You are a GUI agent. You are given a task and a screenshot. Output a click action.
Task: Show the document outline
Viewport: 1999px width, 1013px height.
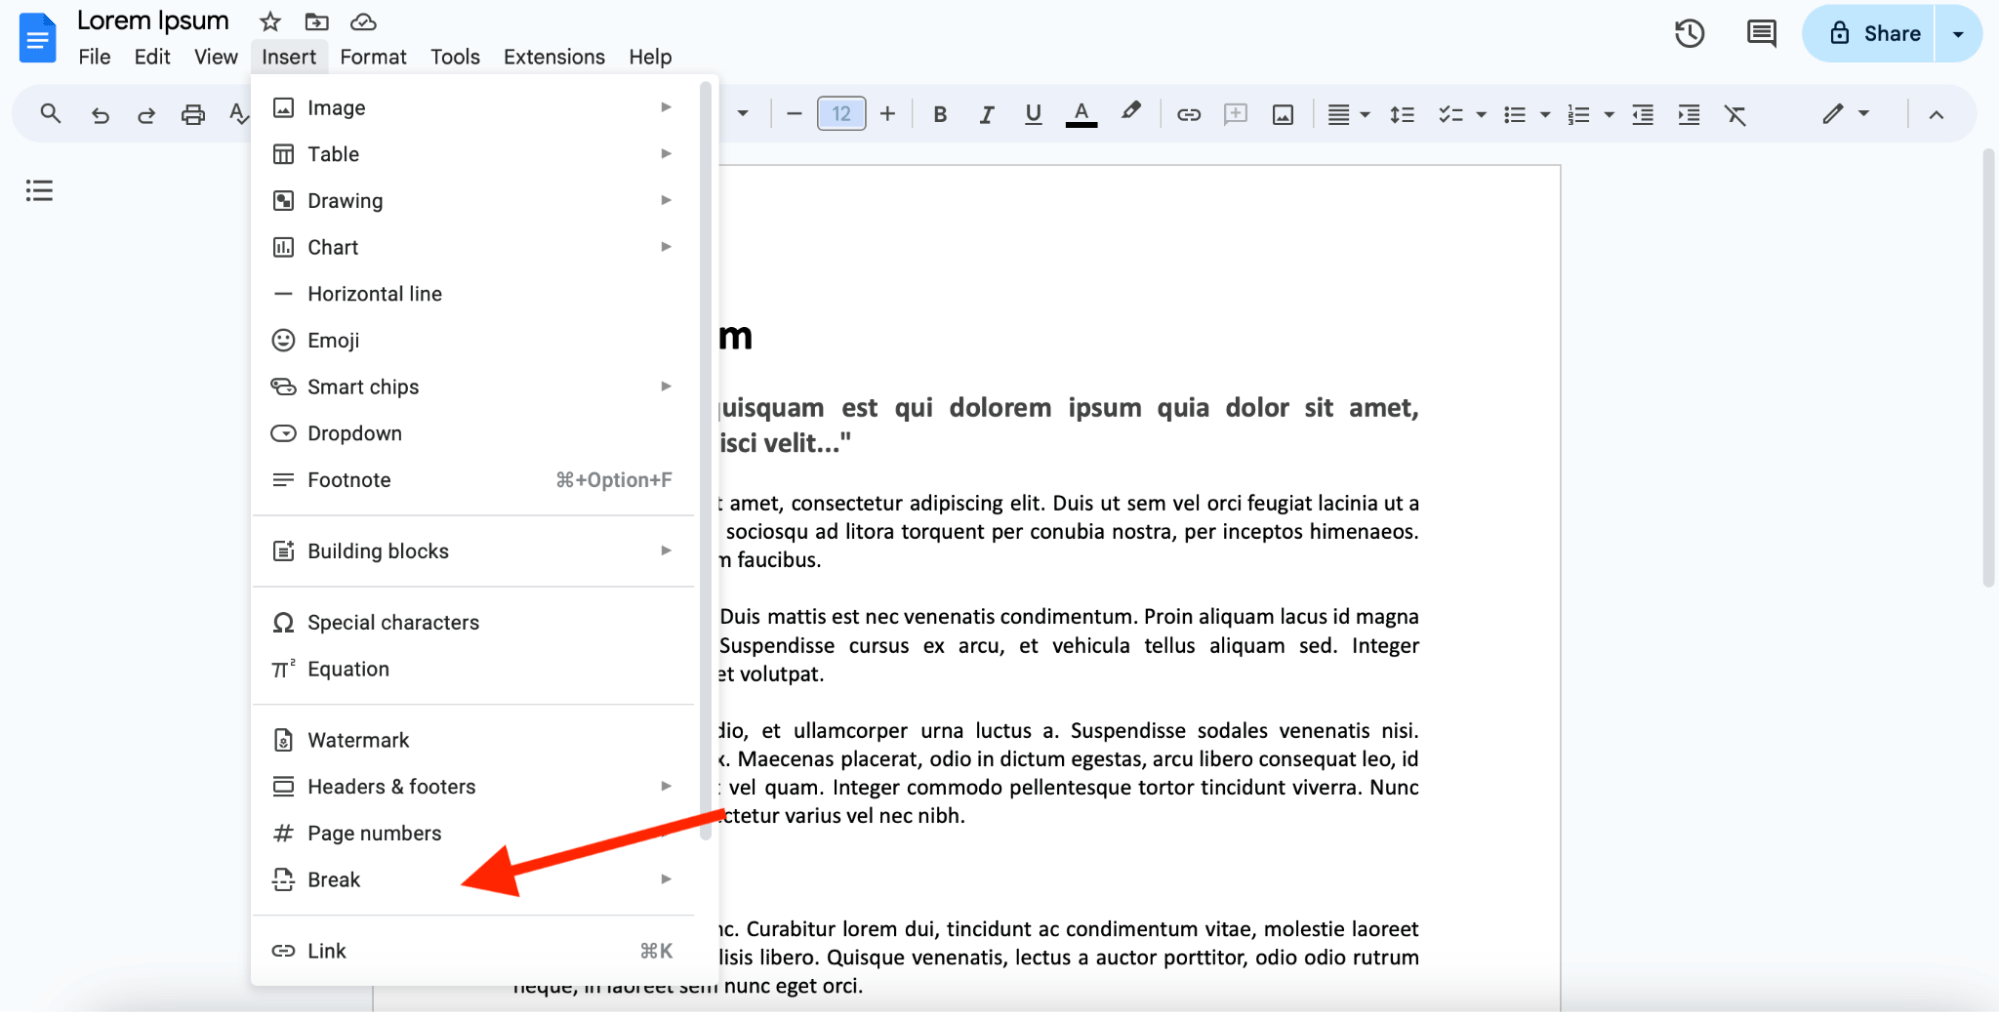tap(39, 190)
